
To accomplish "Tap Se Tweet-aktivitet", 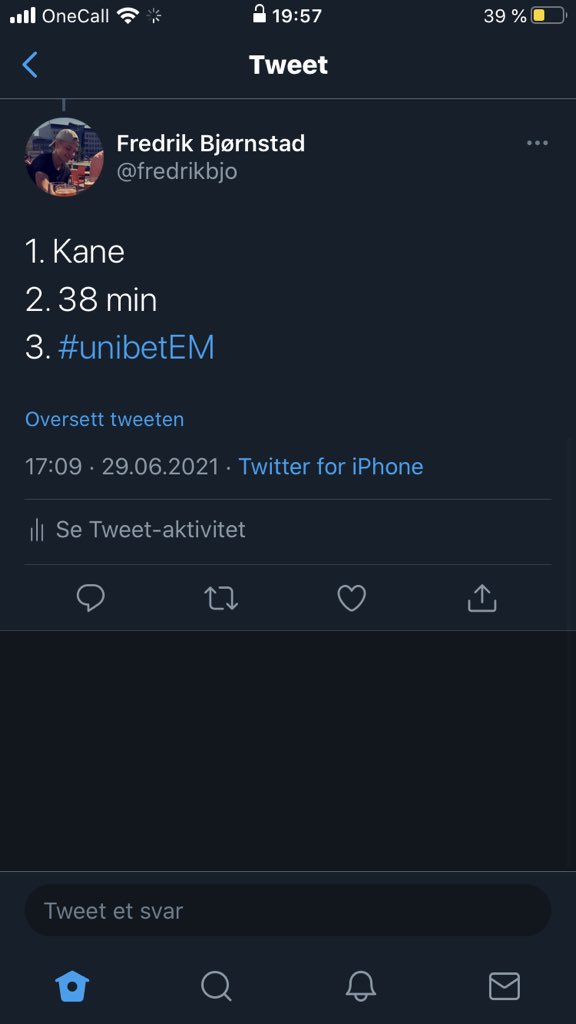I will (151, 529).
